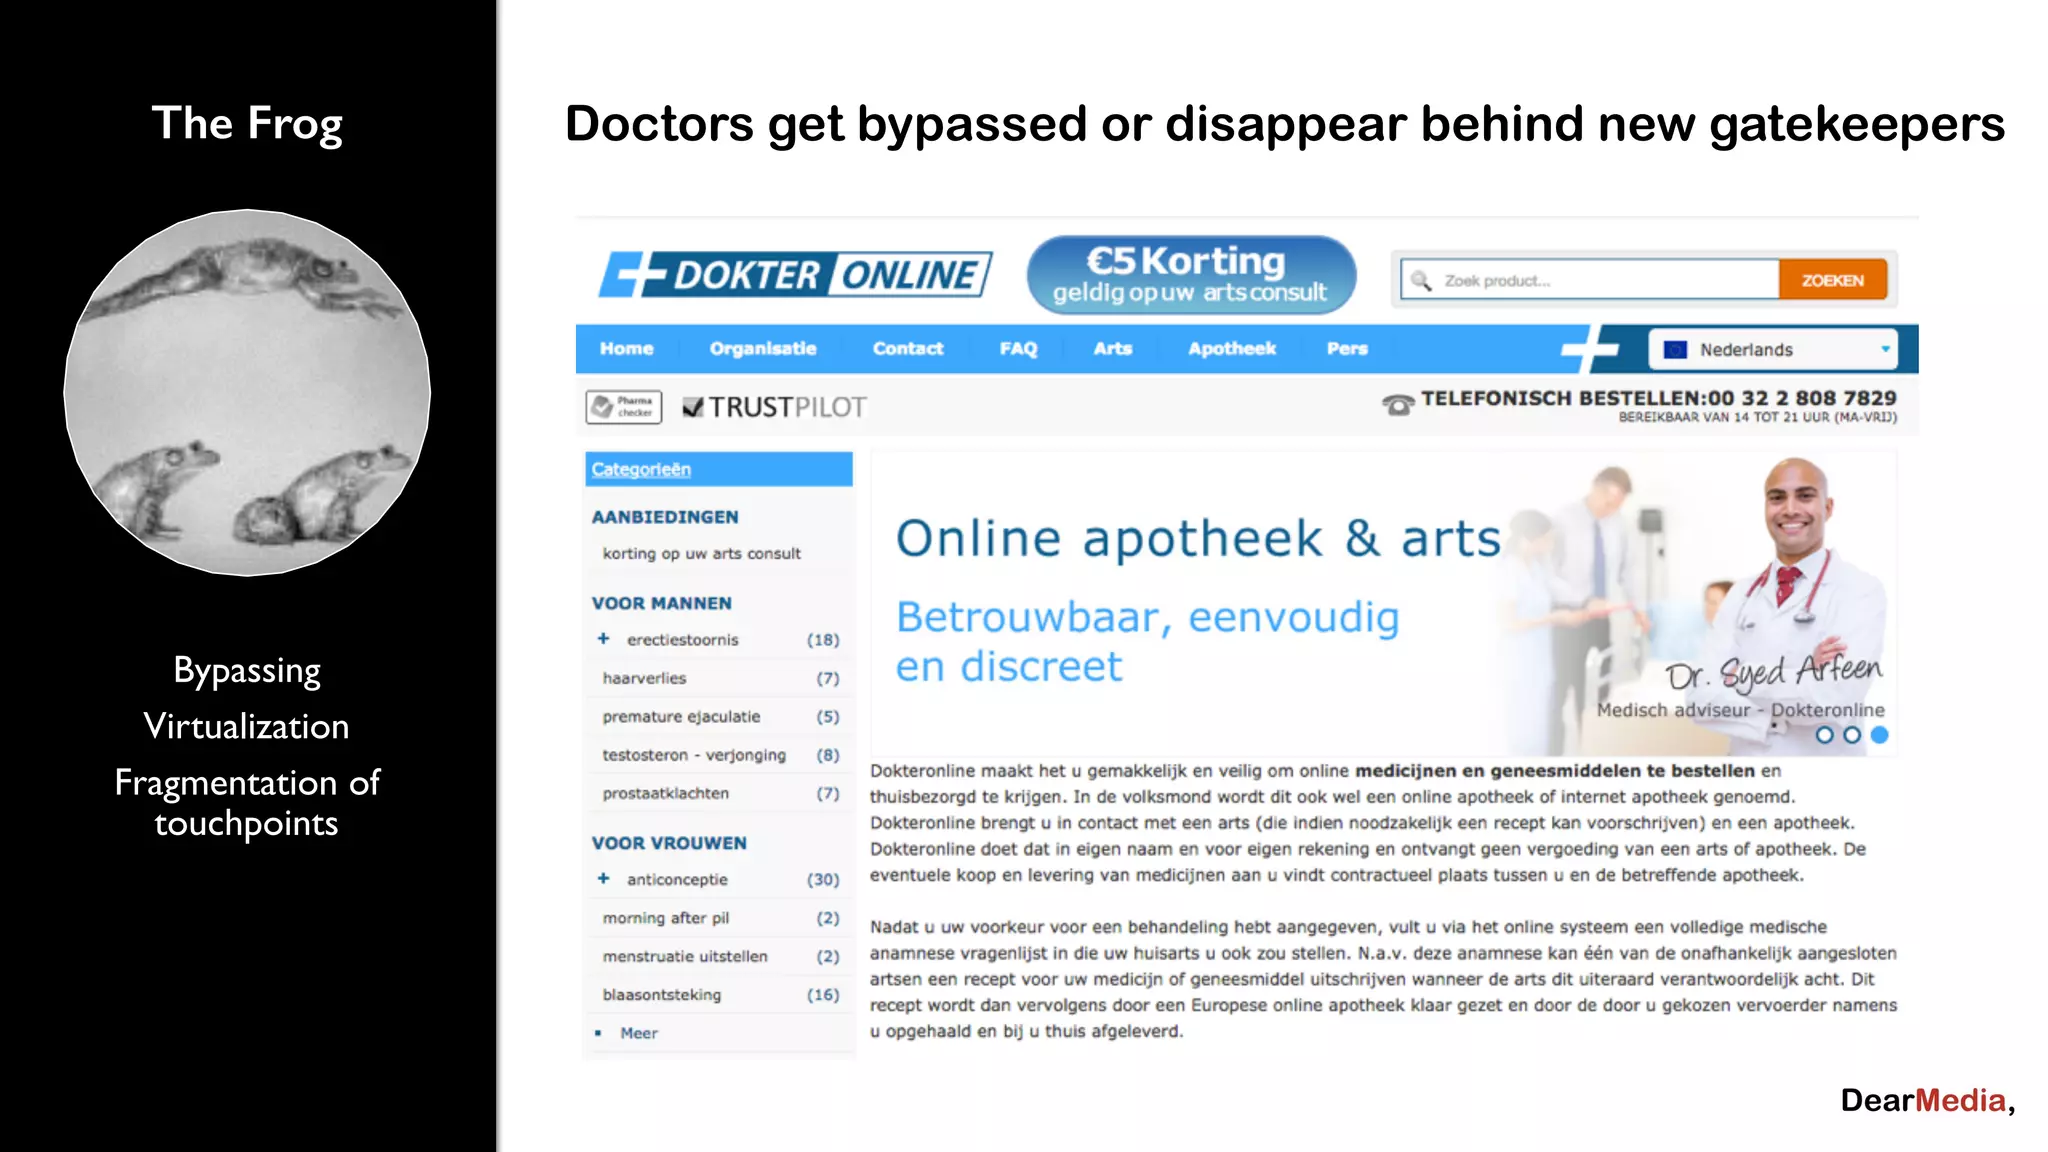Image resolution: width=2048 pixels, height=1152 pixels.
Task: Open the premature ejaculatie category
Action: (x=681, y=717)
